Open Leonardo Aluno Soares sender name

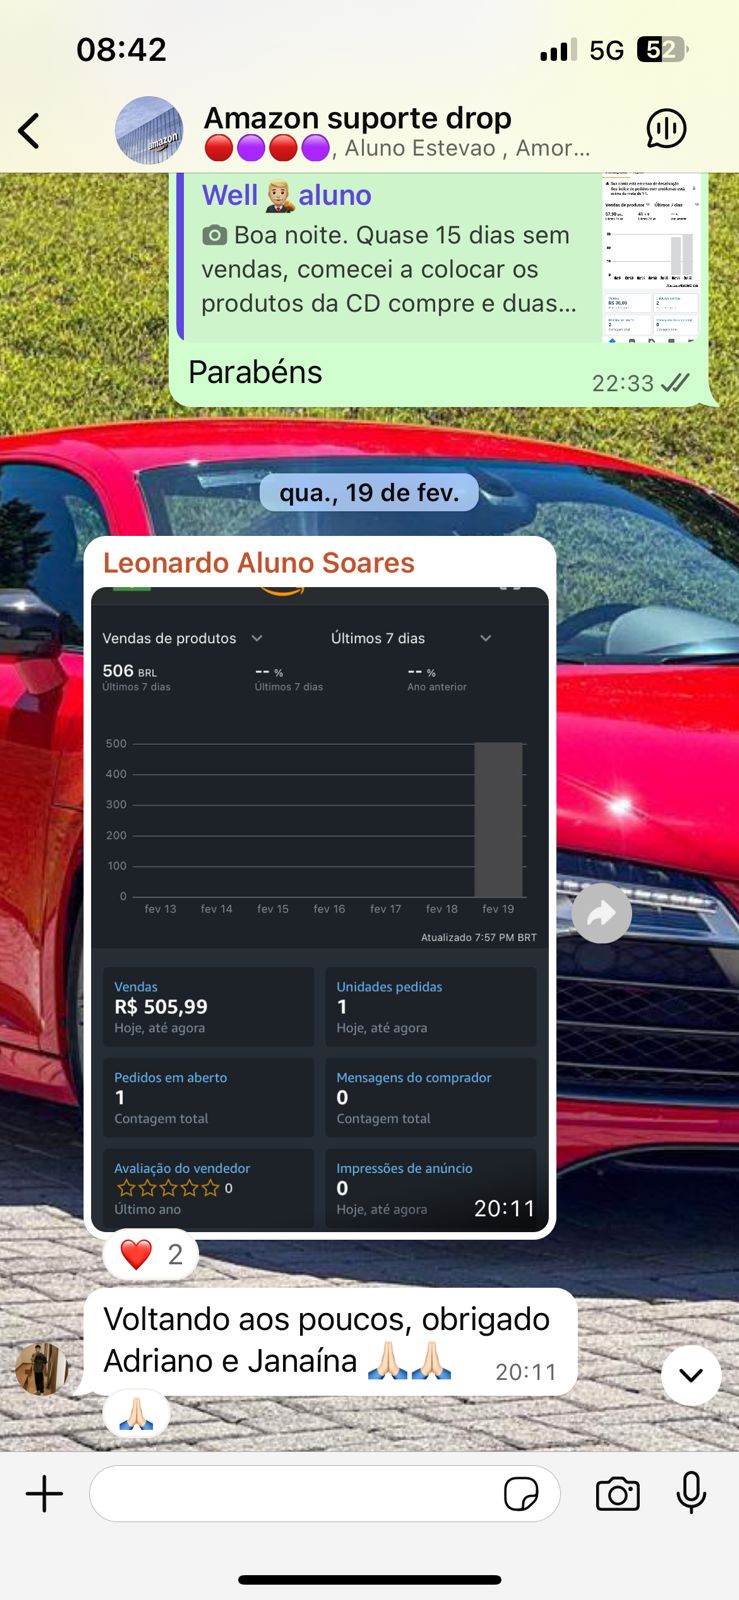click(x=258, y=563)
